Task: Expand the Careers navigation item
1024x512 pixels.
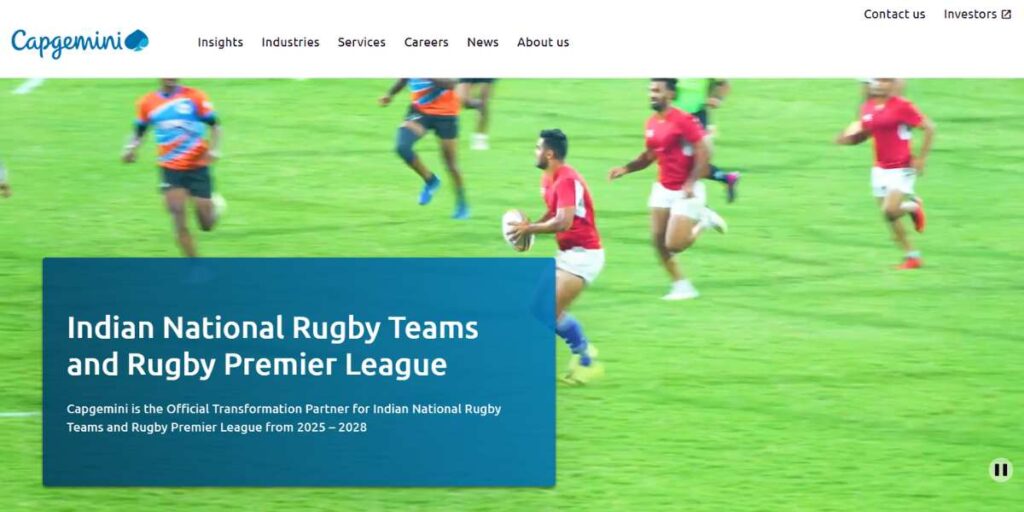Action: (426, 42)
